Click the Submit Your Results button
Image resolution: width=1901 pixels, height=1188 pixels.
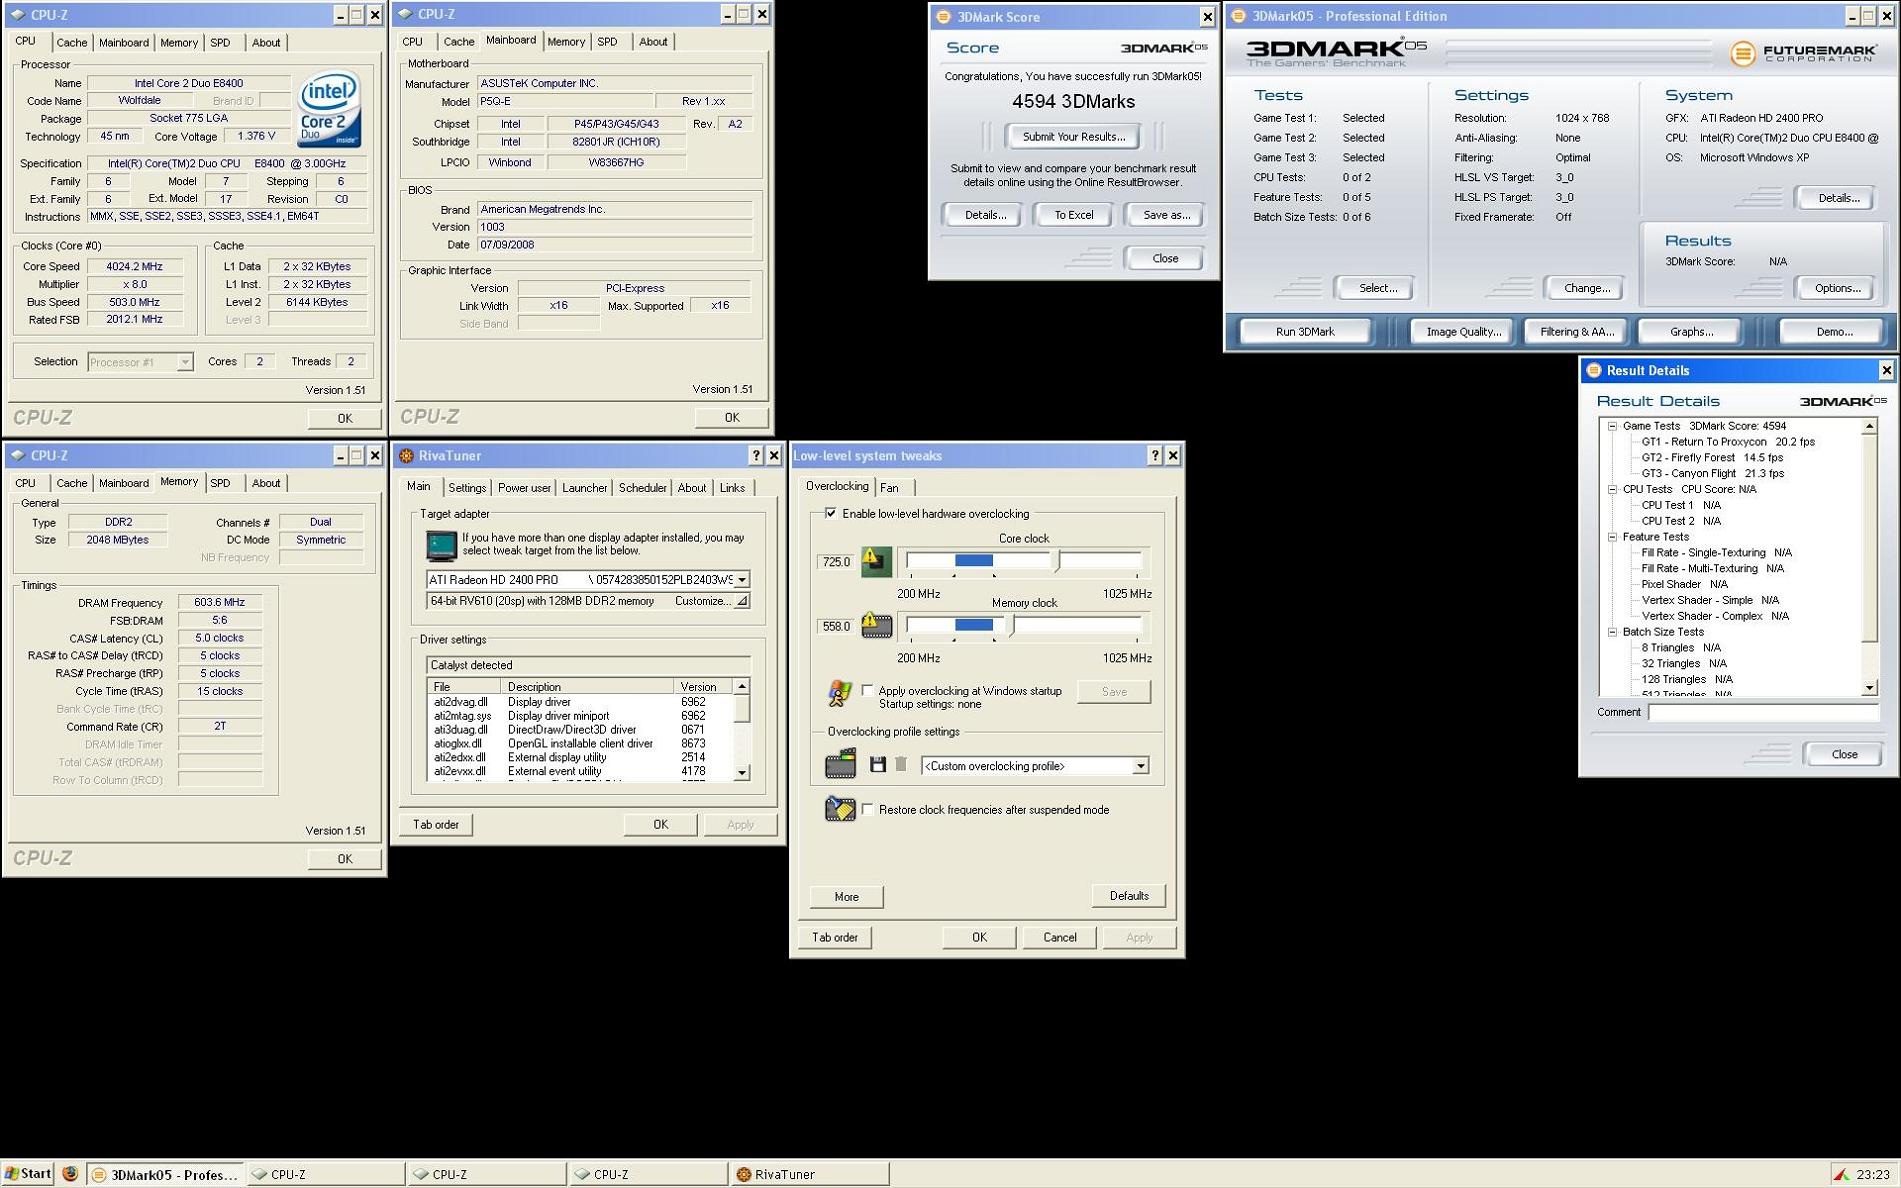[x=1073, y=136]
